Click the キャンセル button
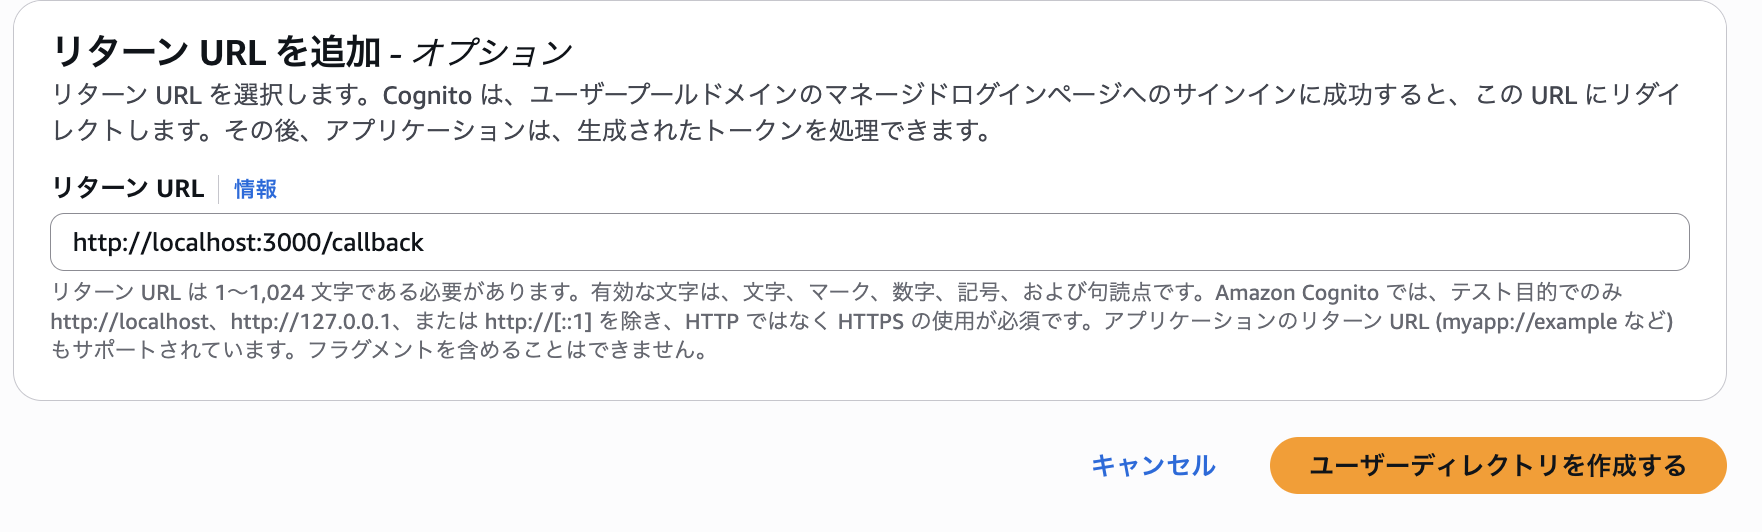The image size is (1762, 532). [x=1153, y=466]
